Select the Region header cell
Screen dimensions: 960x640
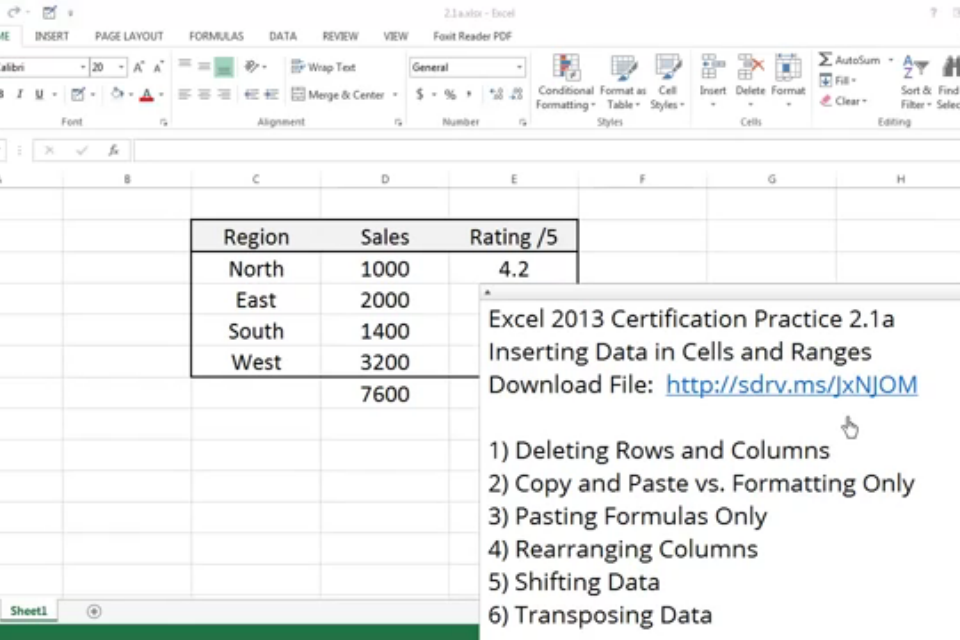[x=256, y=236]
